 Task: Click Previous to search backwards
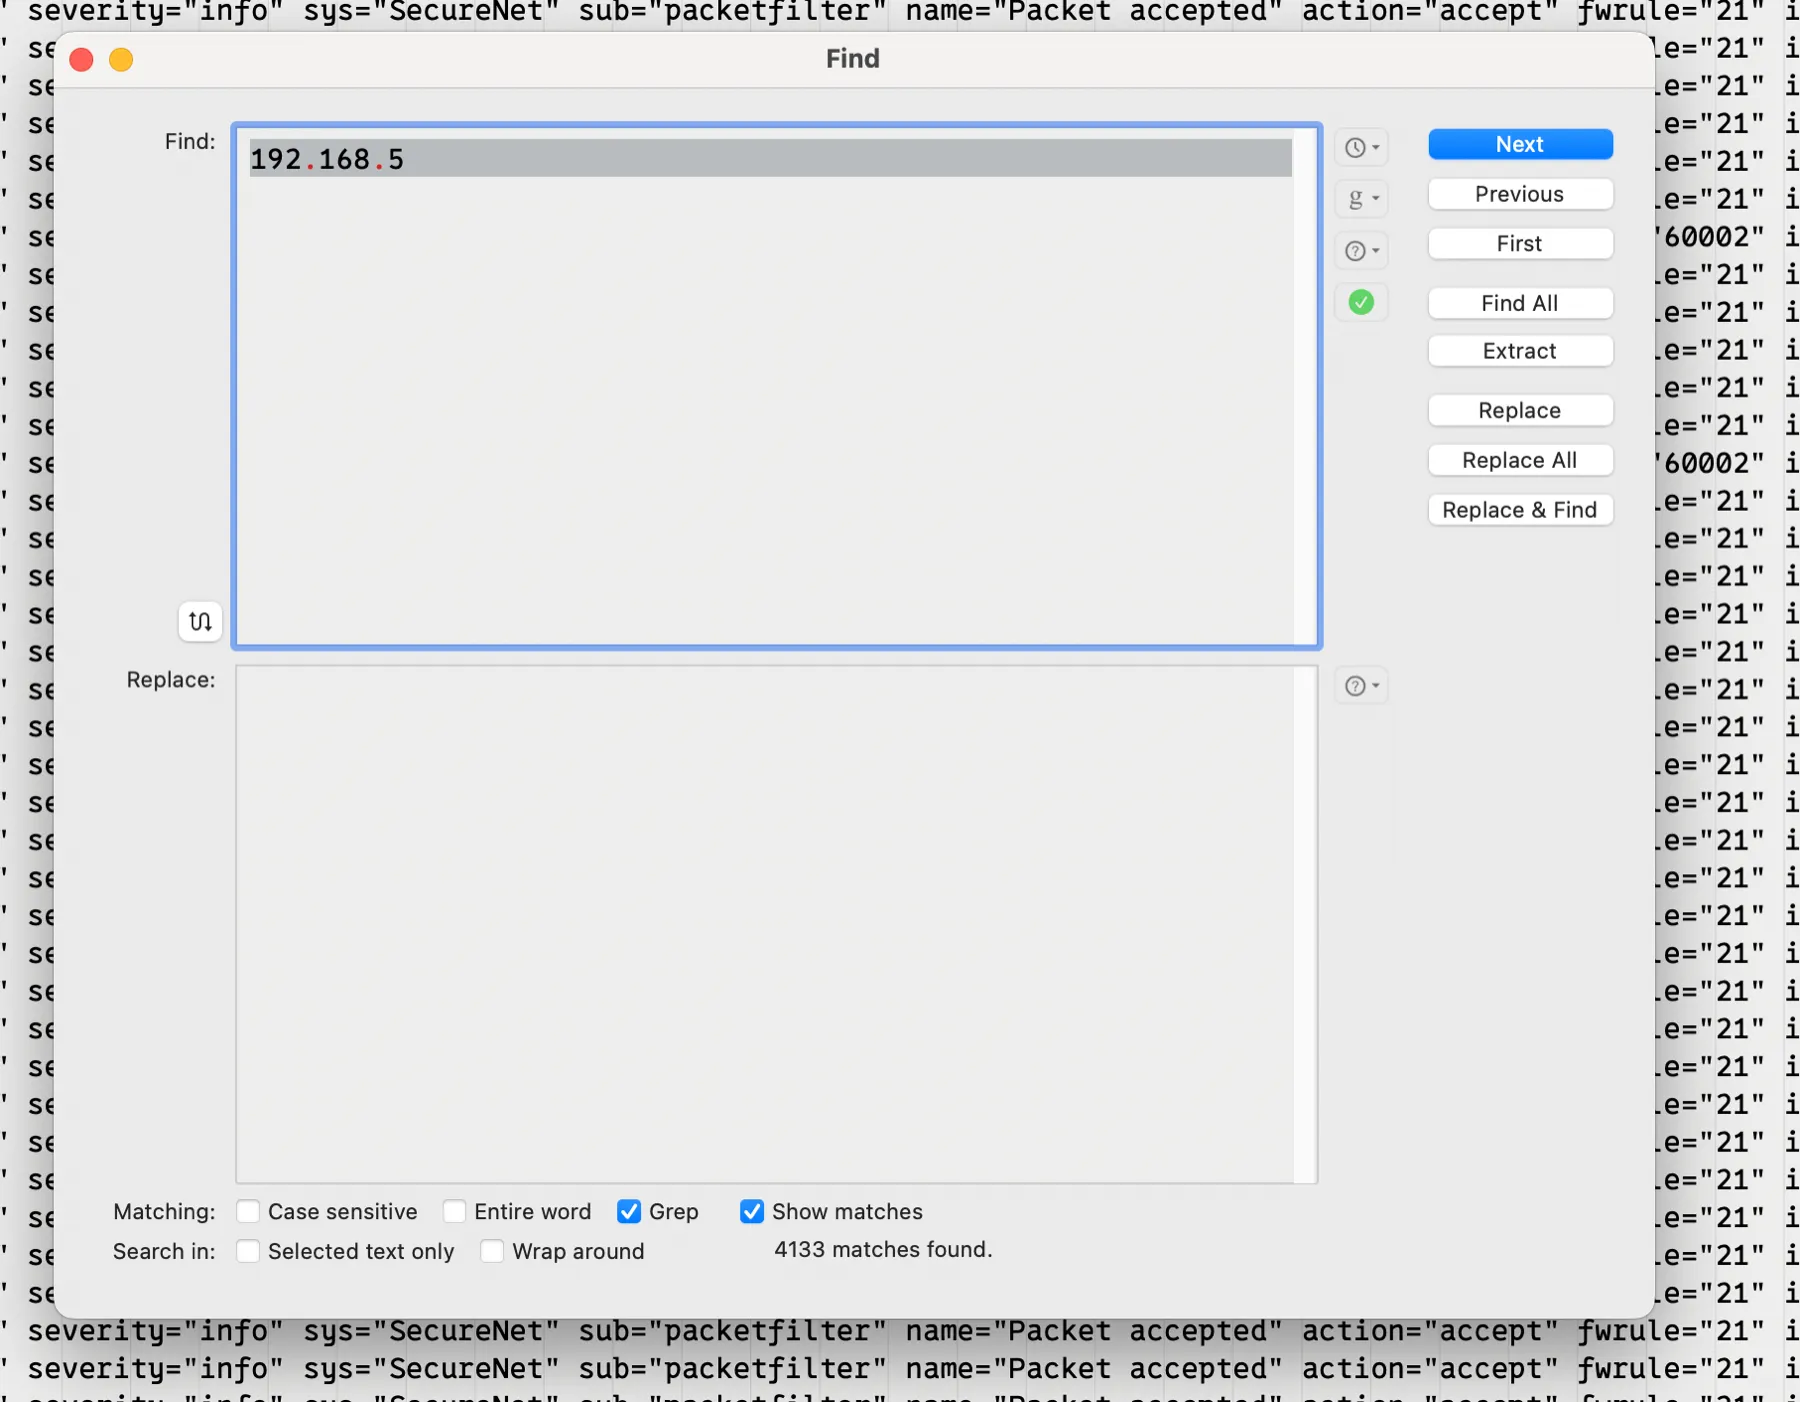pos(1519,194)
